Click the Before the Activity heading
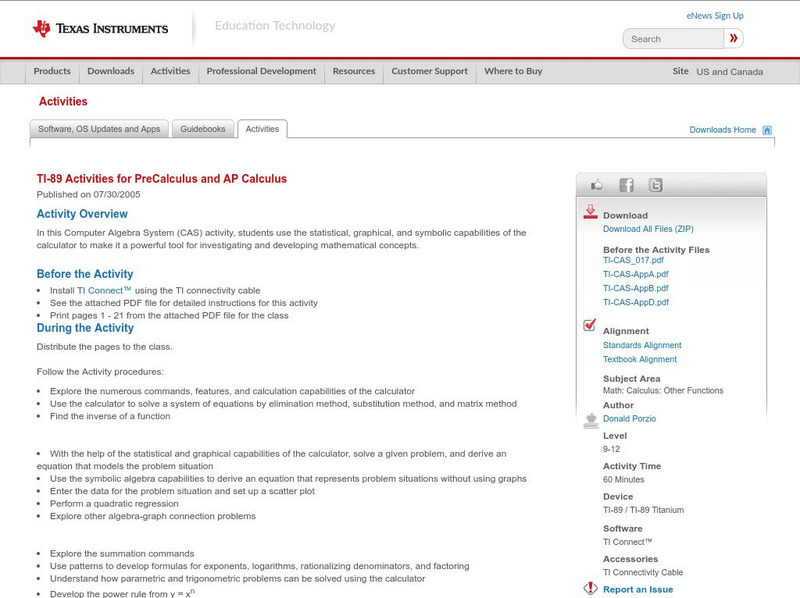The width and height of the screenshot is (800, 598). click(x=85, y=274)
